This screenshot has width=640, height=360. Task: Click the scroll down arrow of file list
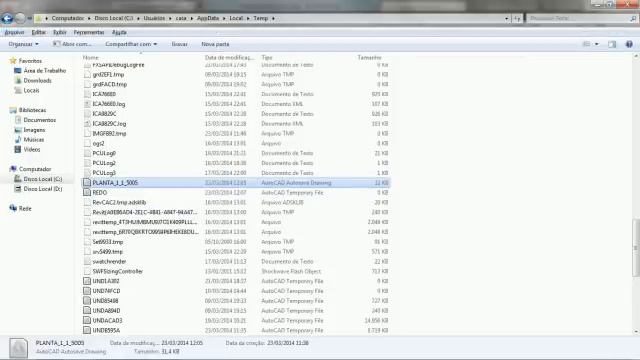(636, 332)
